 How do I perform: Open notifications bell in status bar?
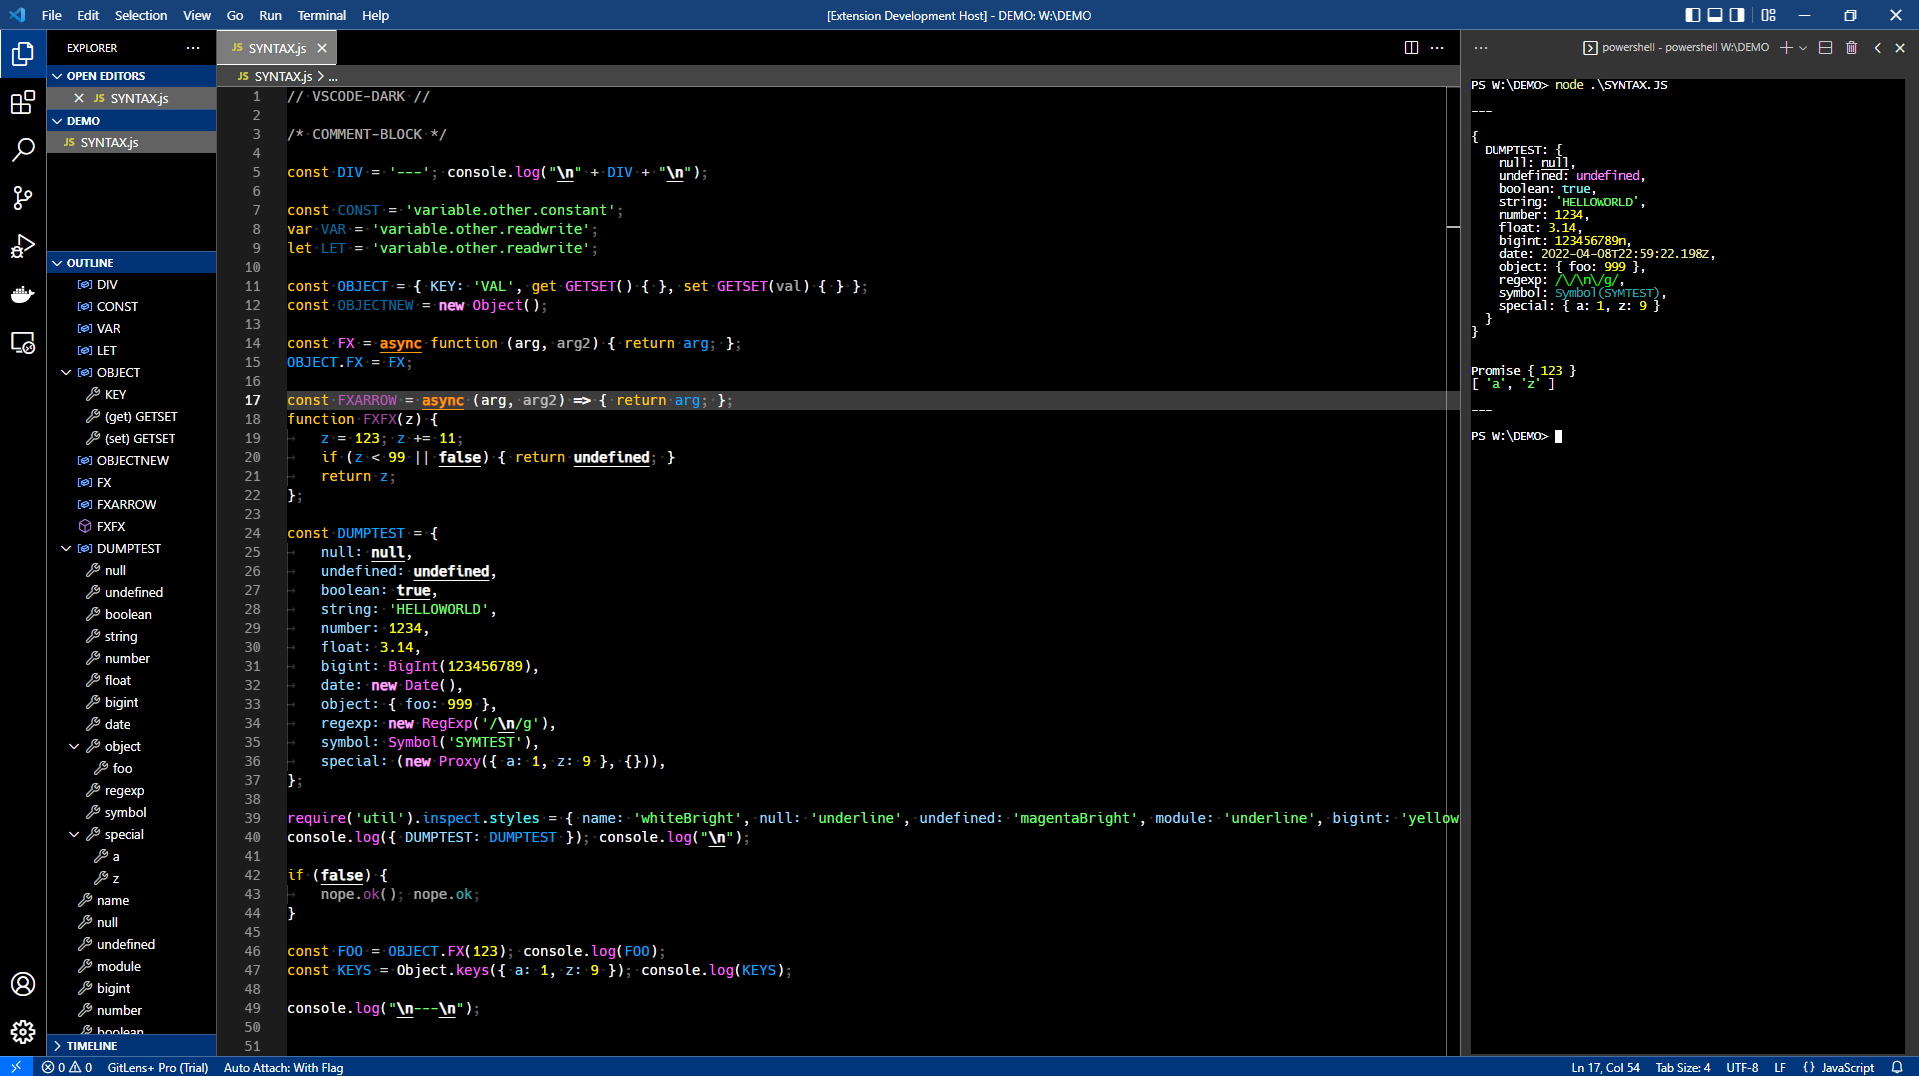coord(1897,1067)
